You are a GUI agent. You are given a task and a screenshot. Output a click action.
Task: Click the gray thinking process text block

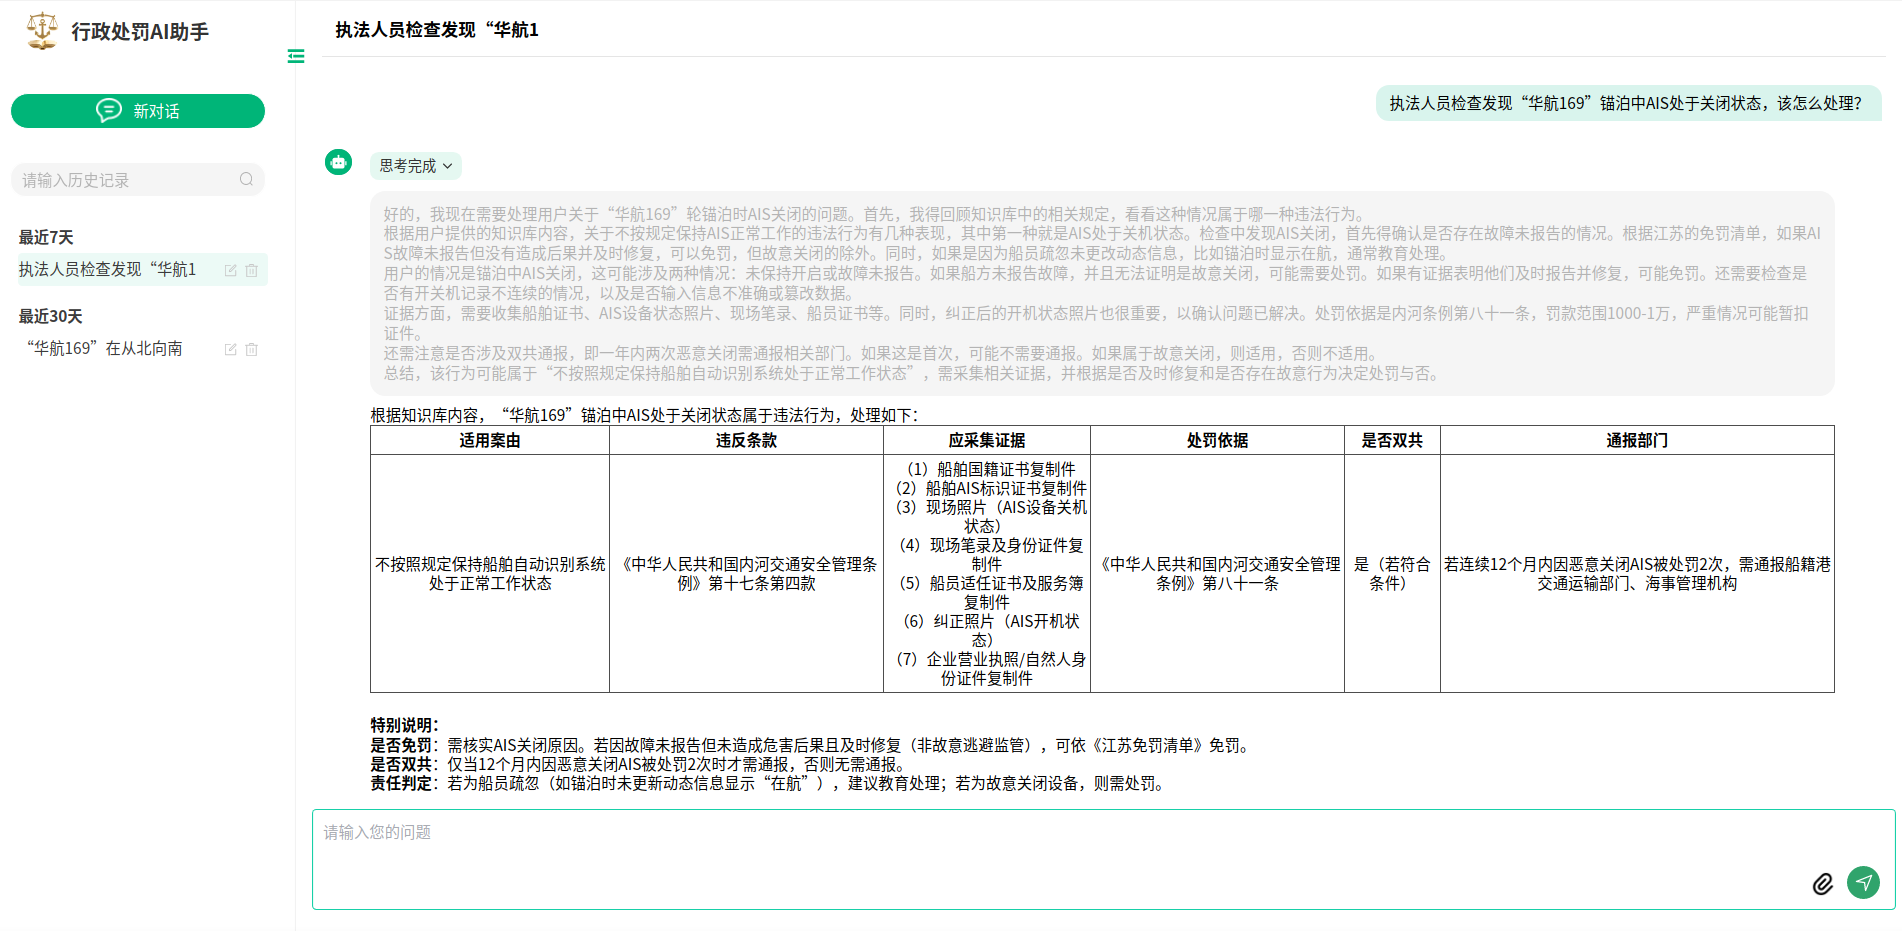pos(1102,293)
